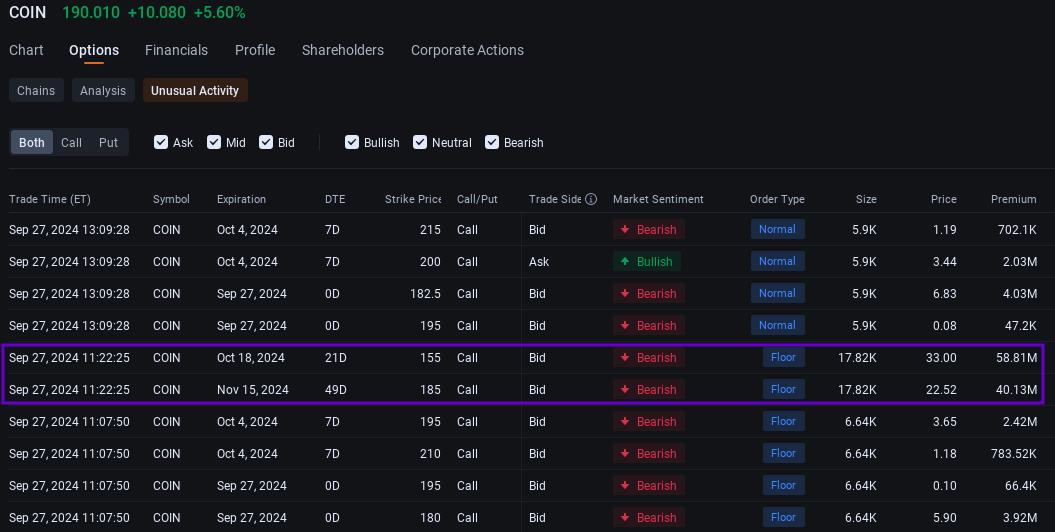
Task: Click the 702.1K premium value
Action: point(1017,229)
